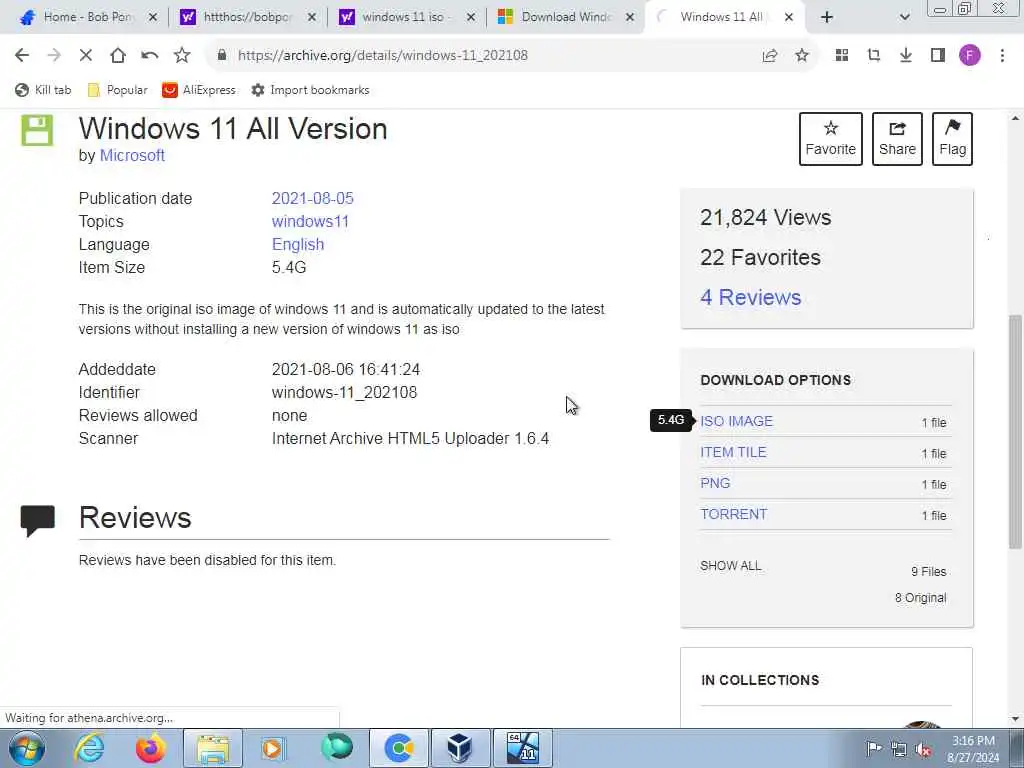Click Import bookmarks in bookmark bar
This screenshot has height=768, width=1024.
311,90
